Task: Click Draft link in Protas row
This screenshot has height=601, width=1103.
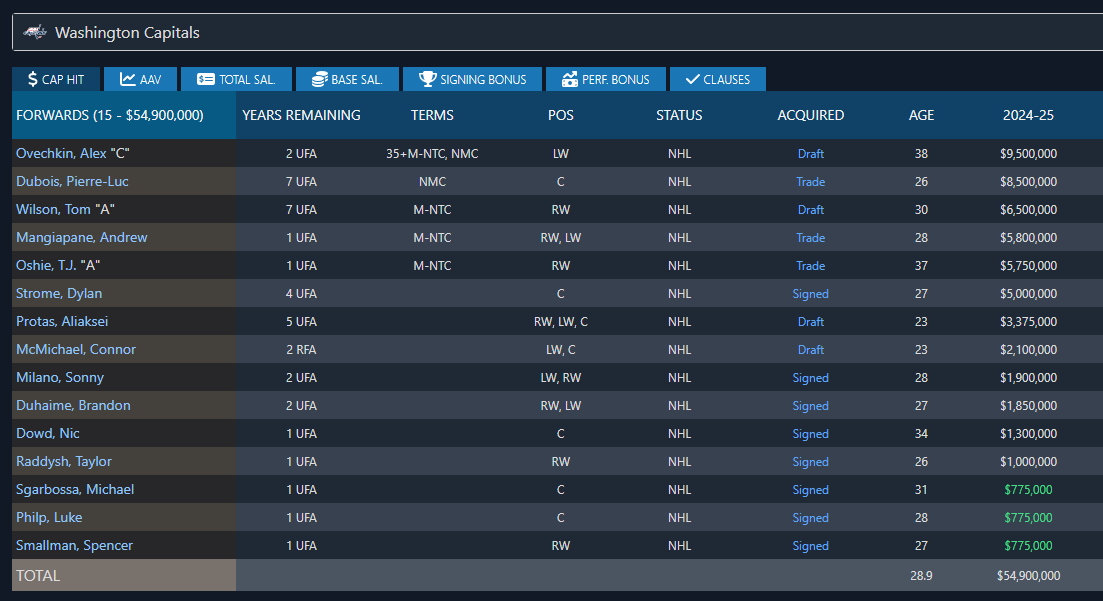Action: [x=810, y=322]
